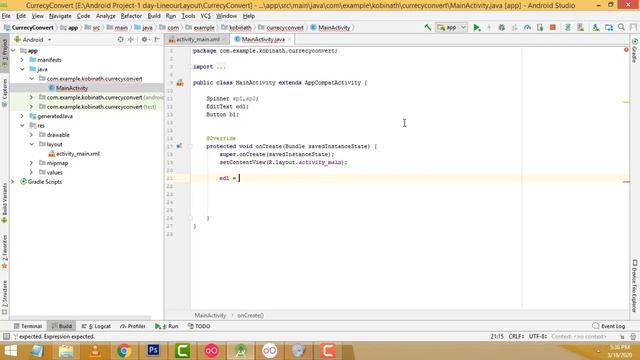This screenshot has height=360, width=640.
Task: Open VLC from the taskbar
Action: [95, 351]
